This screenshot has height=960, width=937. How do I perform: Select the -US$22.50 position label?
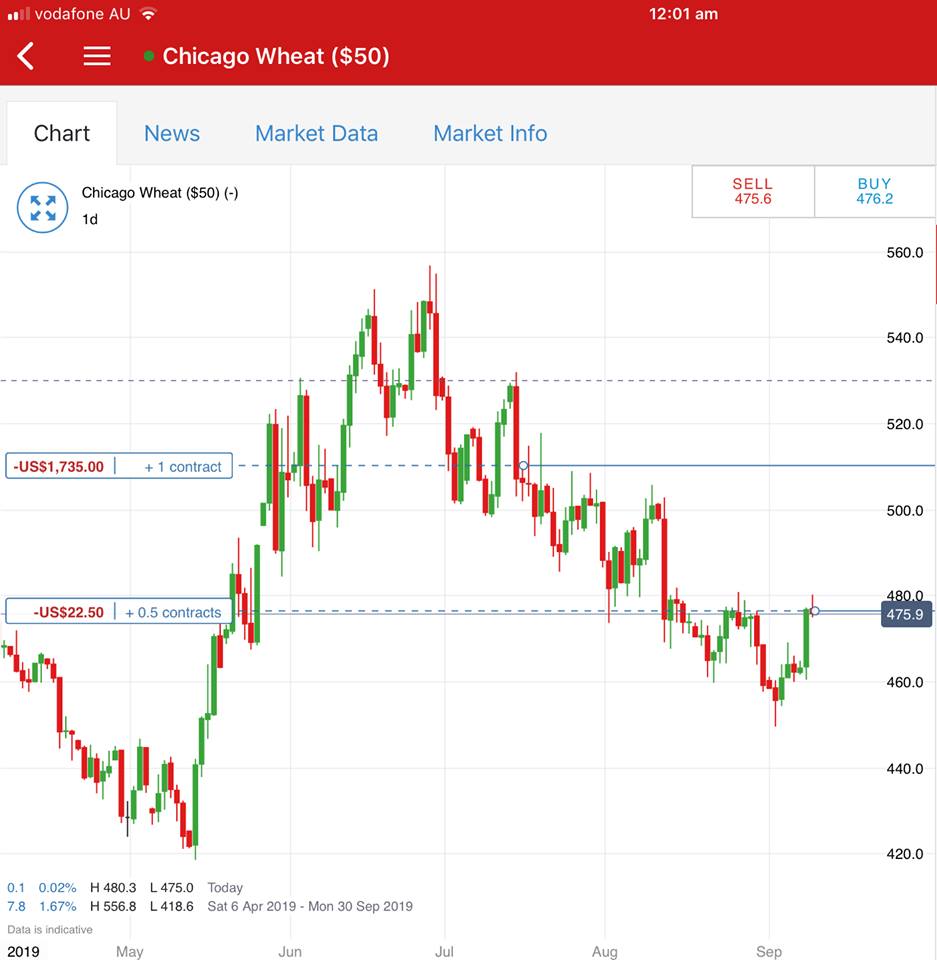(x=68, y=612)
